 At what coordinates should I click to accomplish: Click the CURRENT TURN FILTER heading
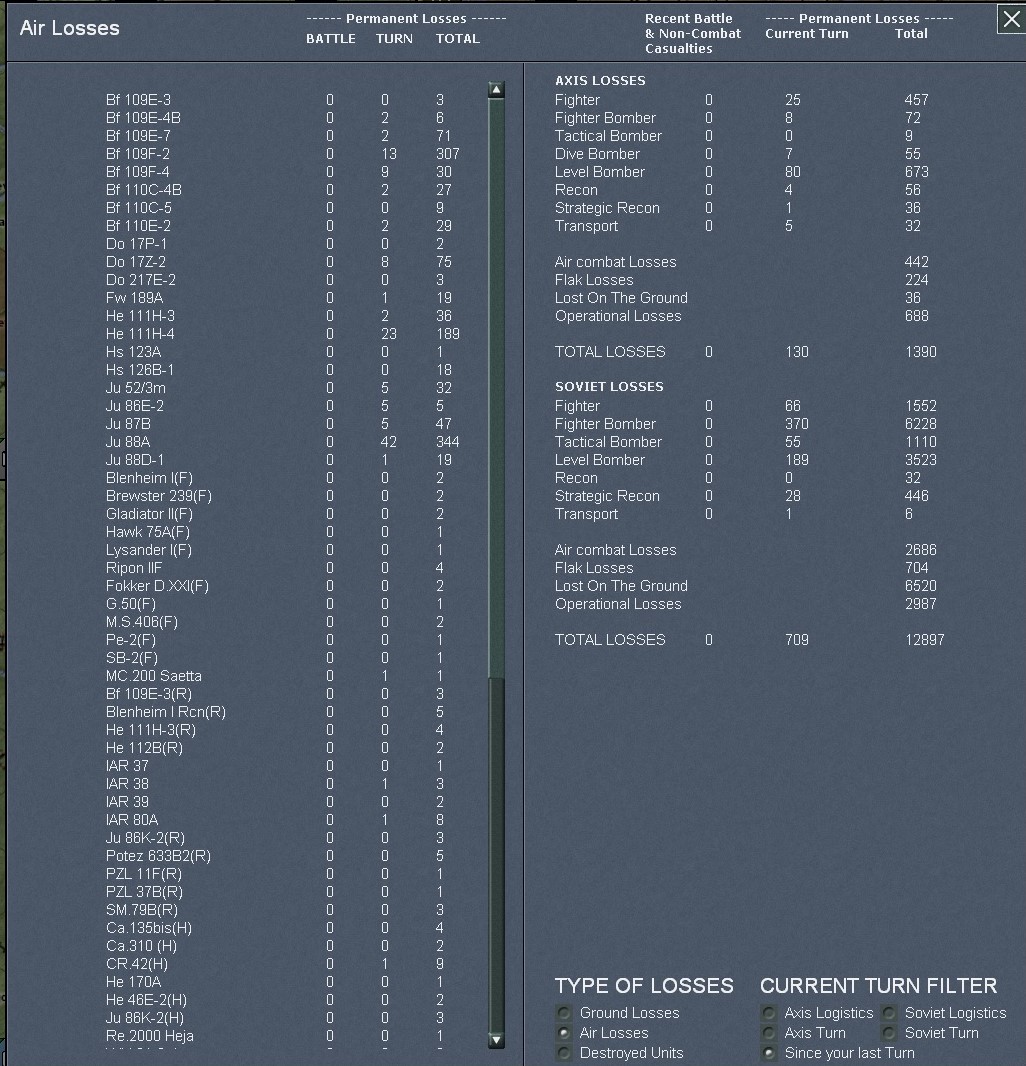click(x=878, y=986)
